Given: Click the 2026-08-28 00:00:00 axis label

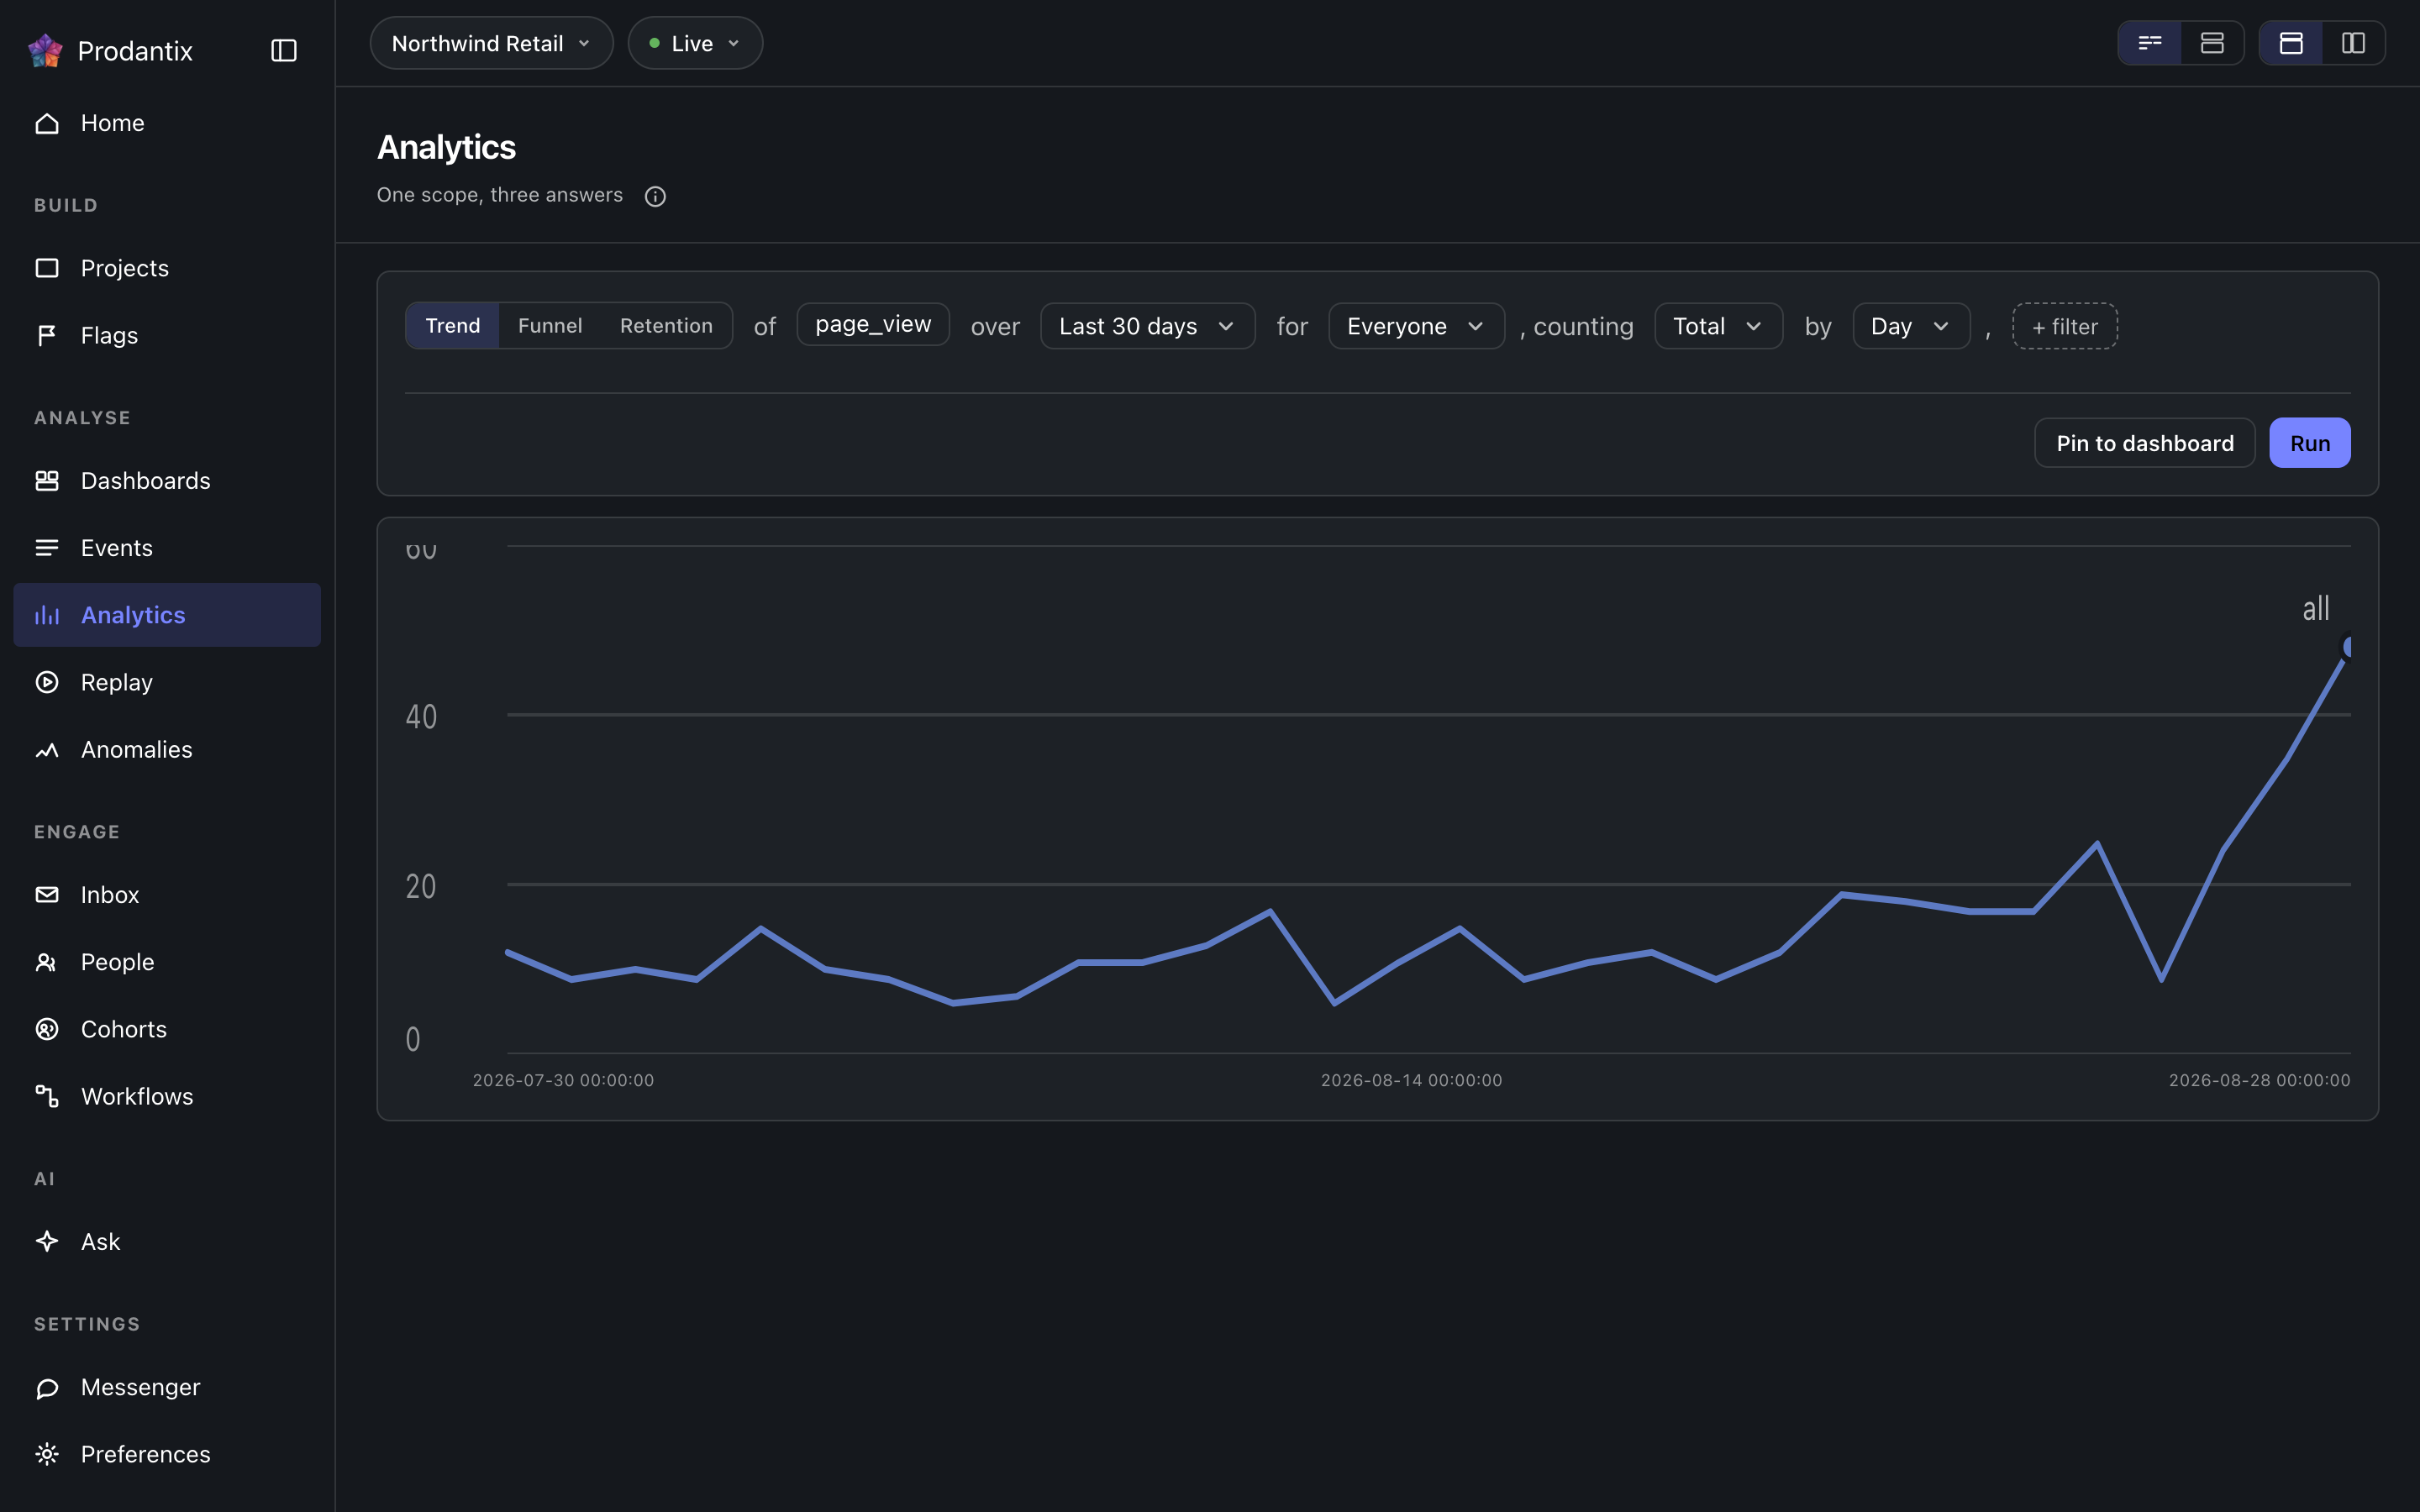Looking at the screenshot, I should [2259, 1080].
